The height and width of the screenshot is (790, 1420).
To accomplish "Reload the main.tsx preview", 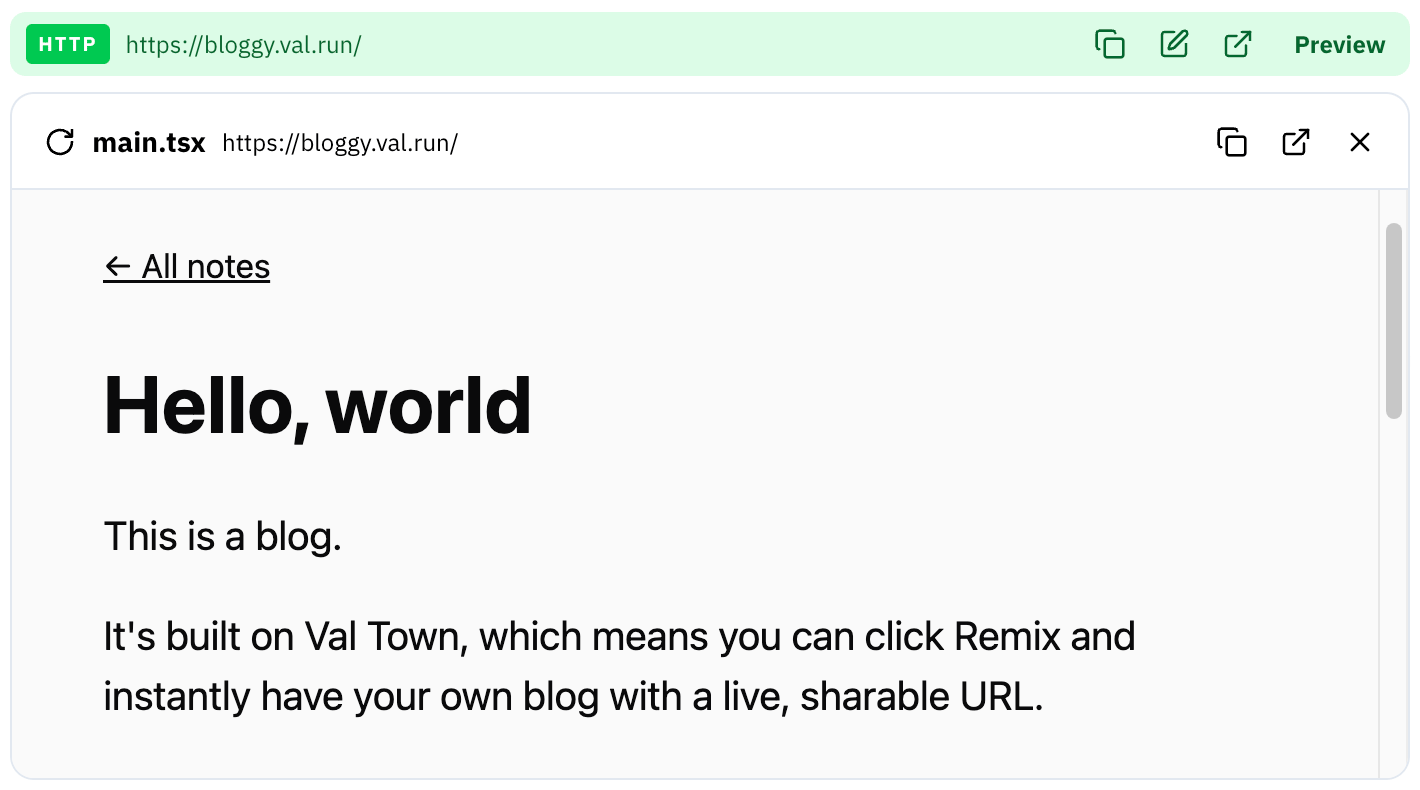I will click(60, 142).
